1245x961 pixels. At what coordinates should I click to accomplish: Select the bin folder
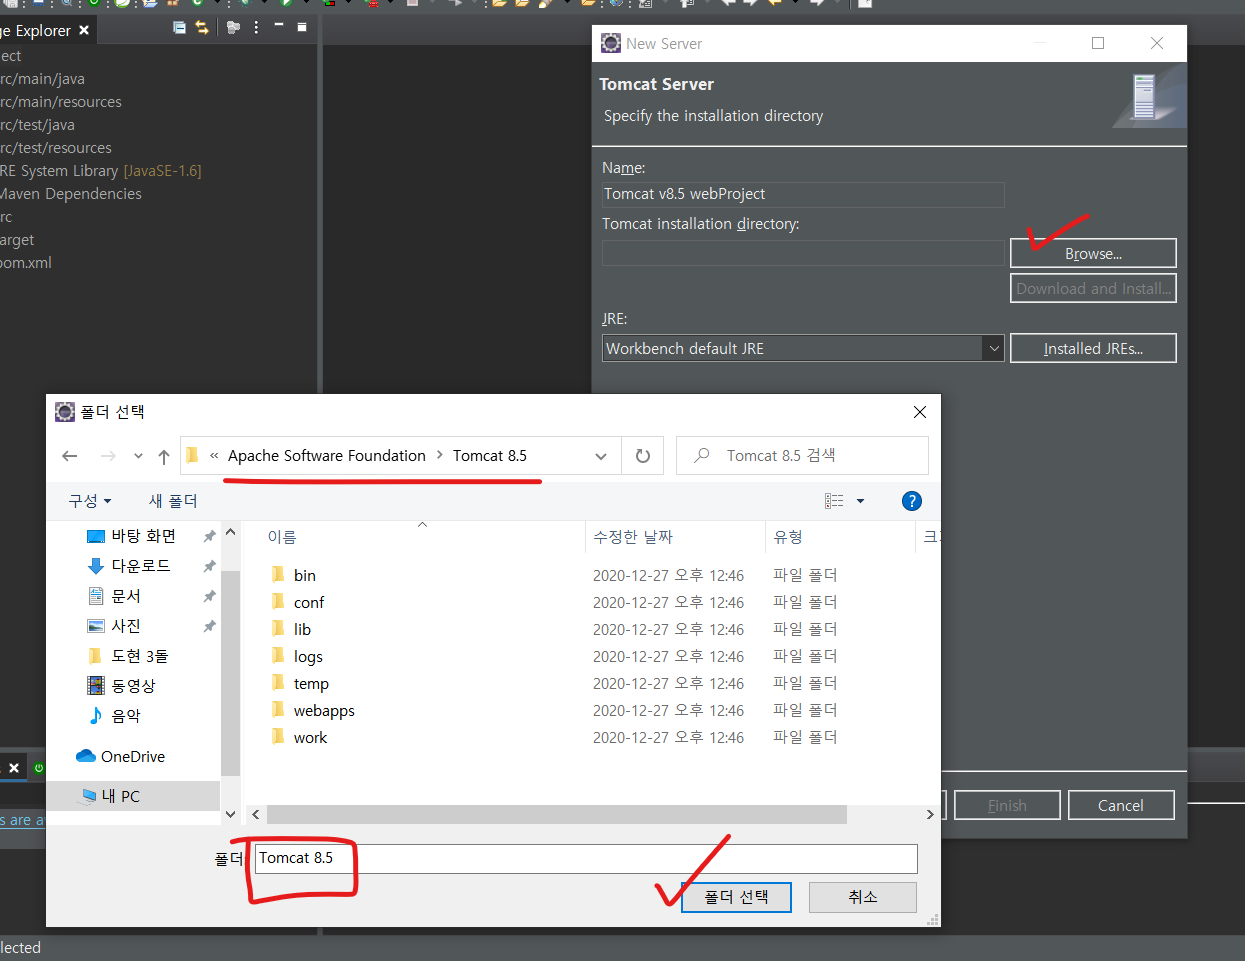point(304,575)
